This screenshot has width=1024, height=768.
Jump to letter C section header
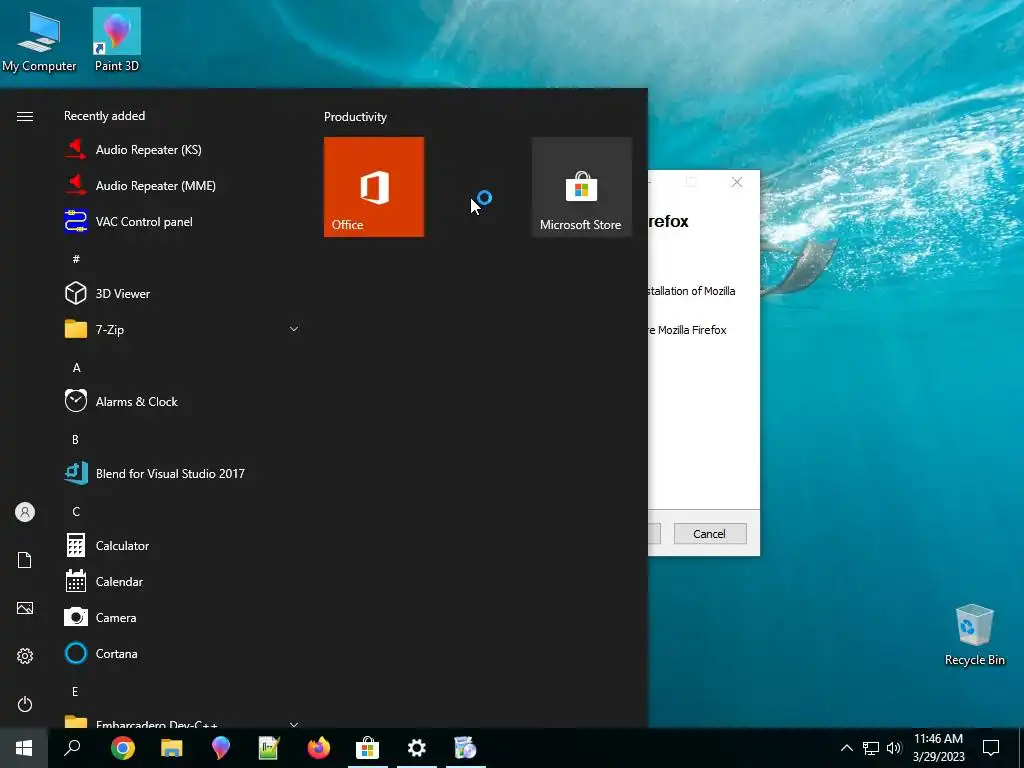click(x=76, y=511)
